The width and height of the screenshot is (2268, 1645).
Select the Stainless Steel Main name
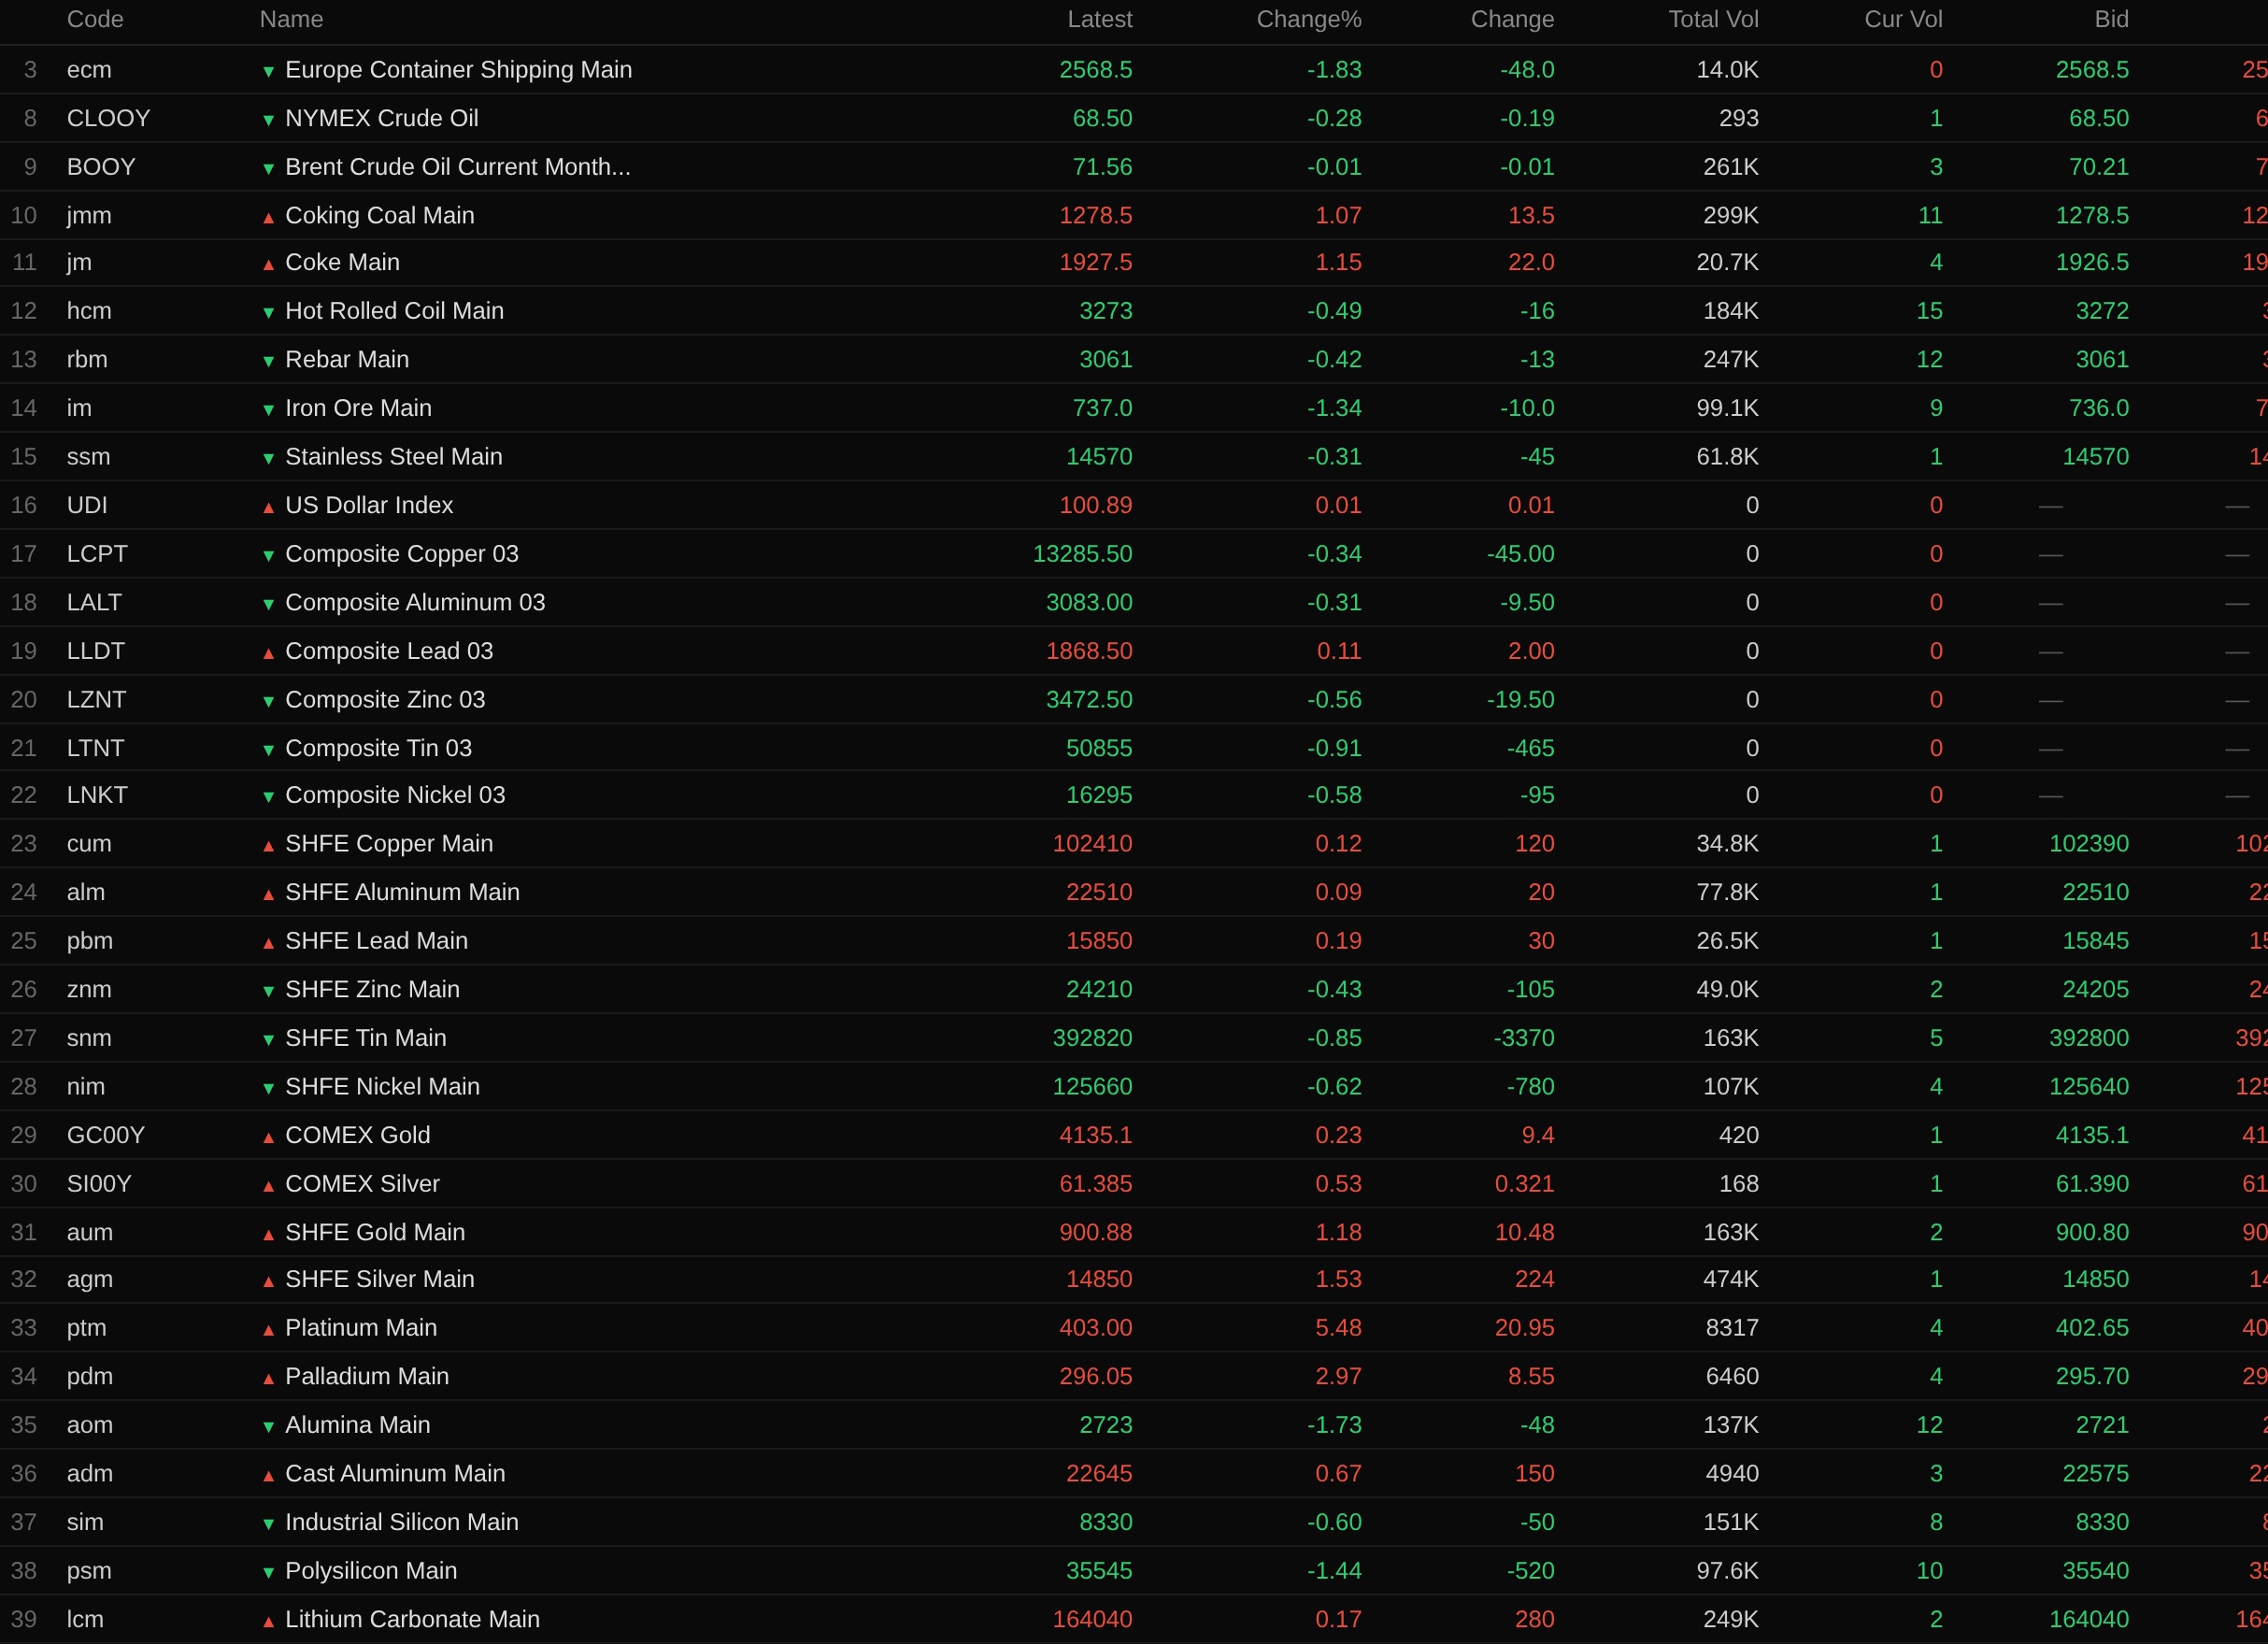click(x=394, y=457)
